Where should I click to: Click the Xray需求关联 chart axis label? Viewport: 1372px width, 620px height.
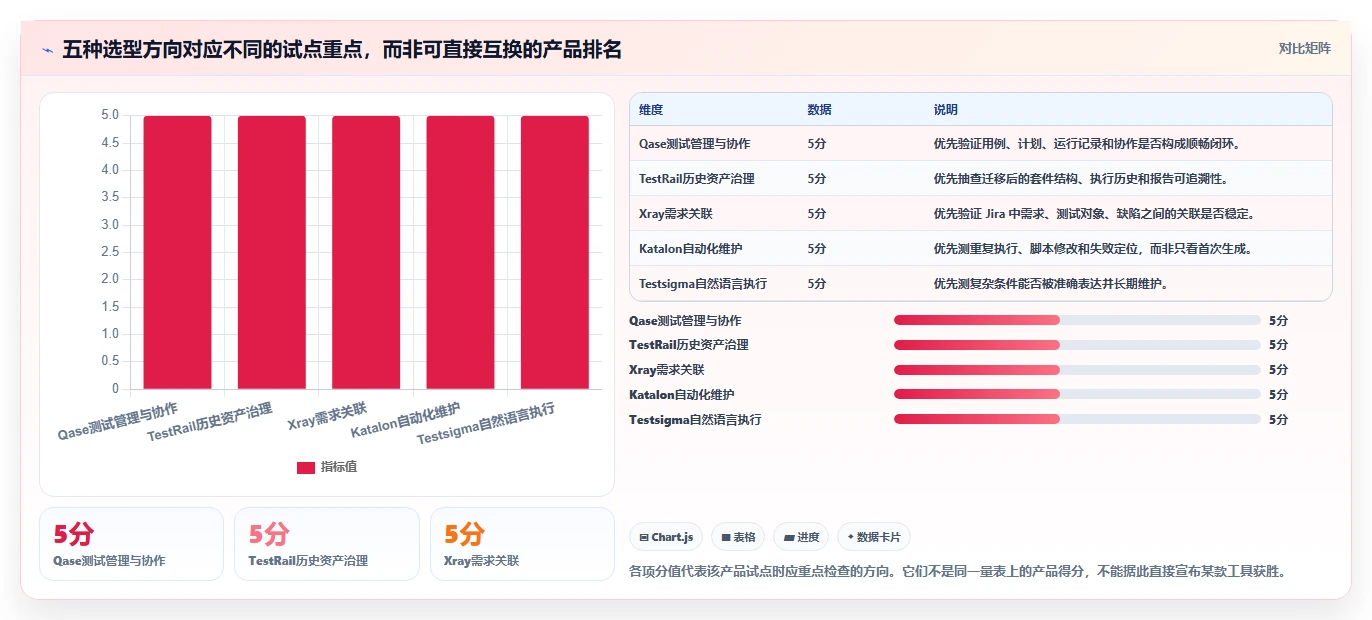[328, 416]
